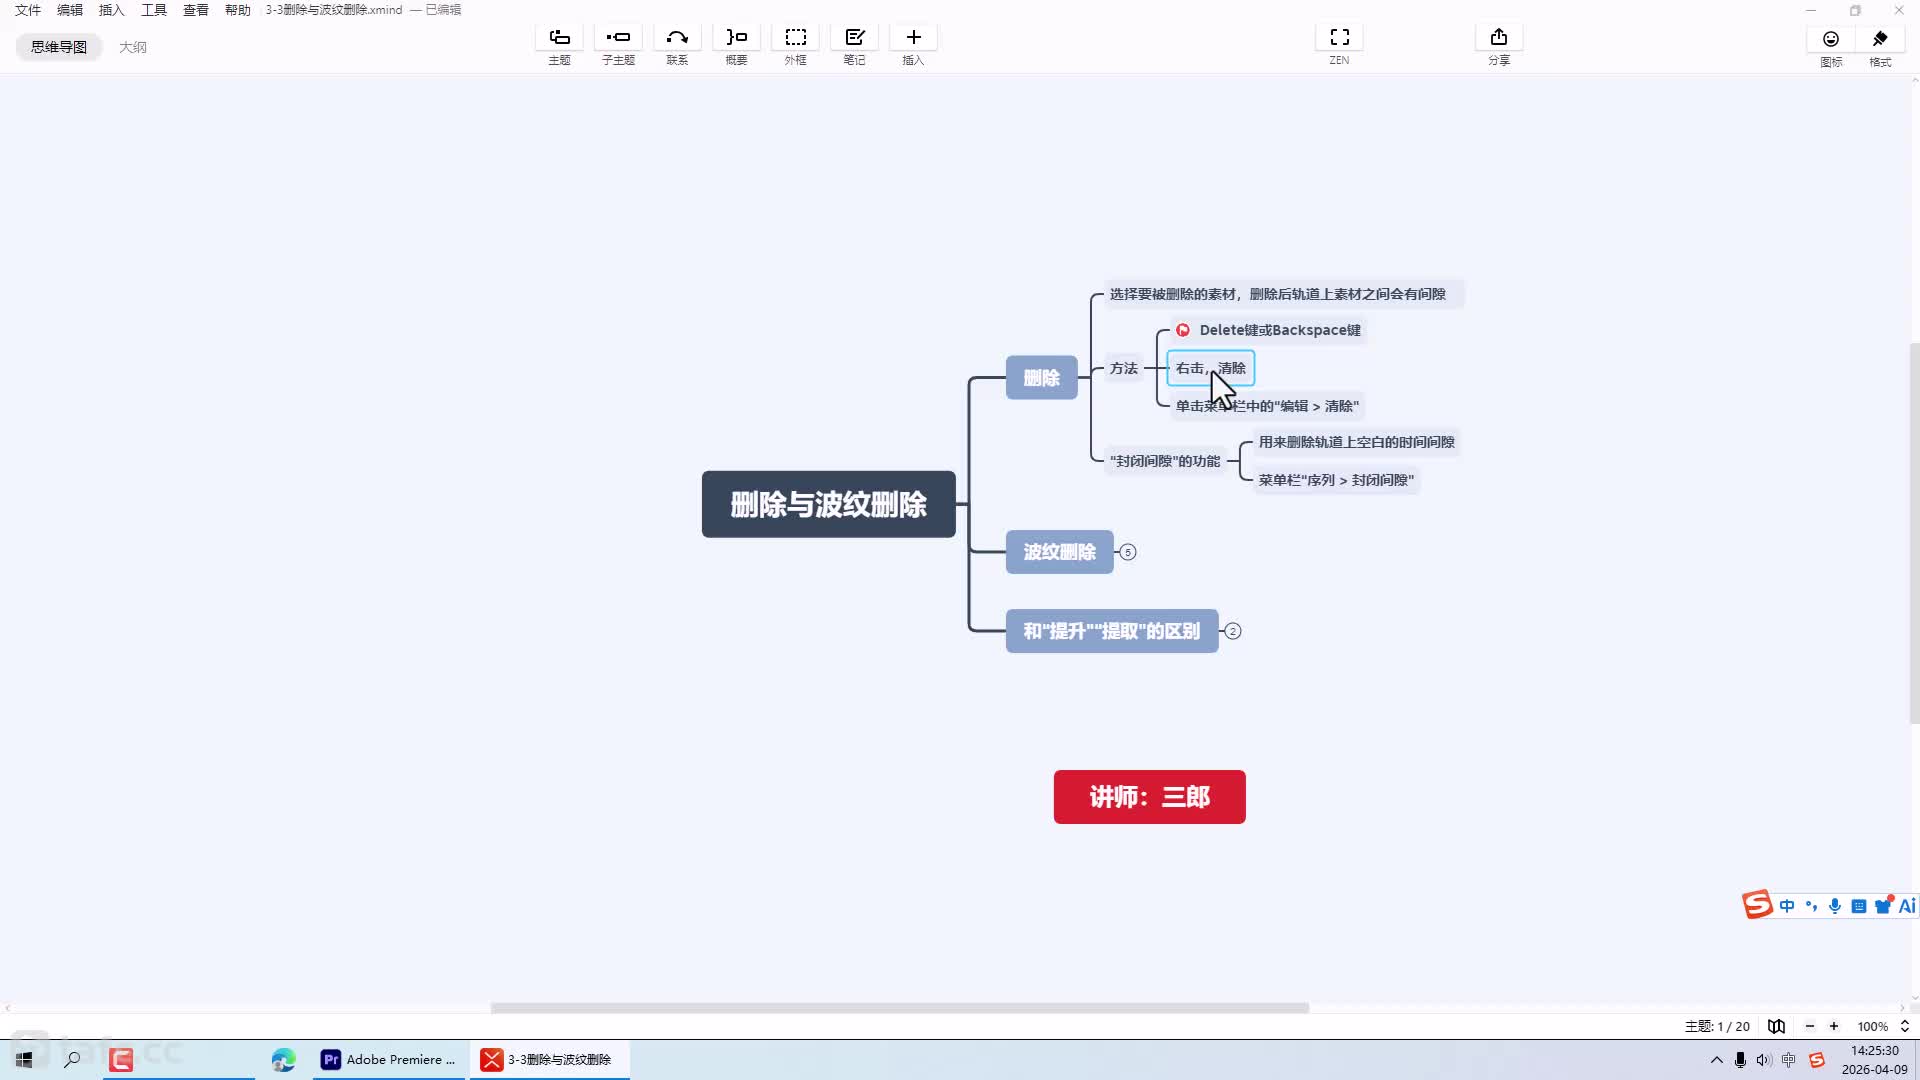Open the 笔记 notes tool
Viewport: 1920px width, 1080px height.
point(854,38)
